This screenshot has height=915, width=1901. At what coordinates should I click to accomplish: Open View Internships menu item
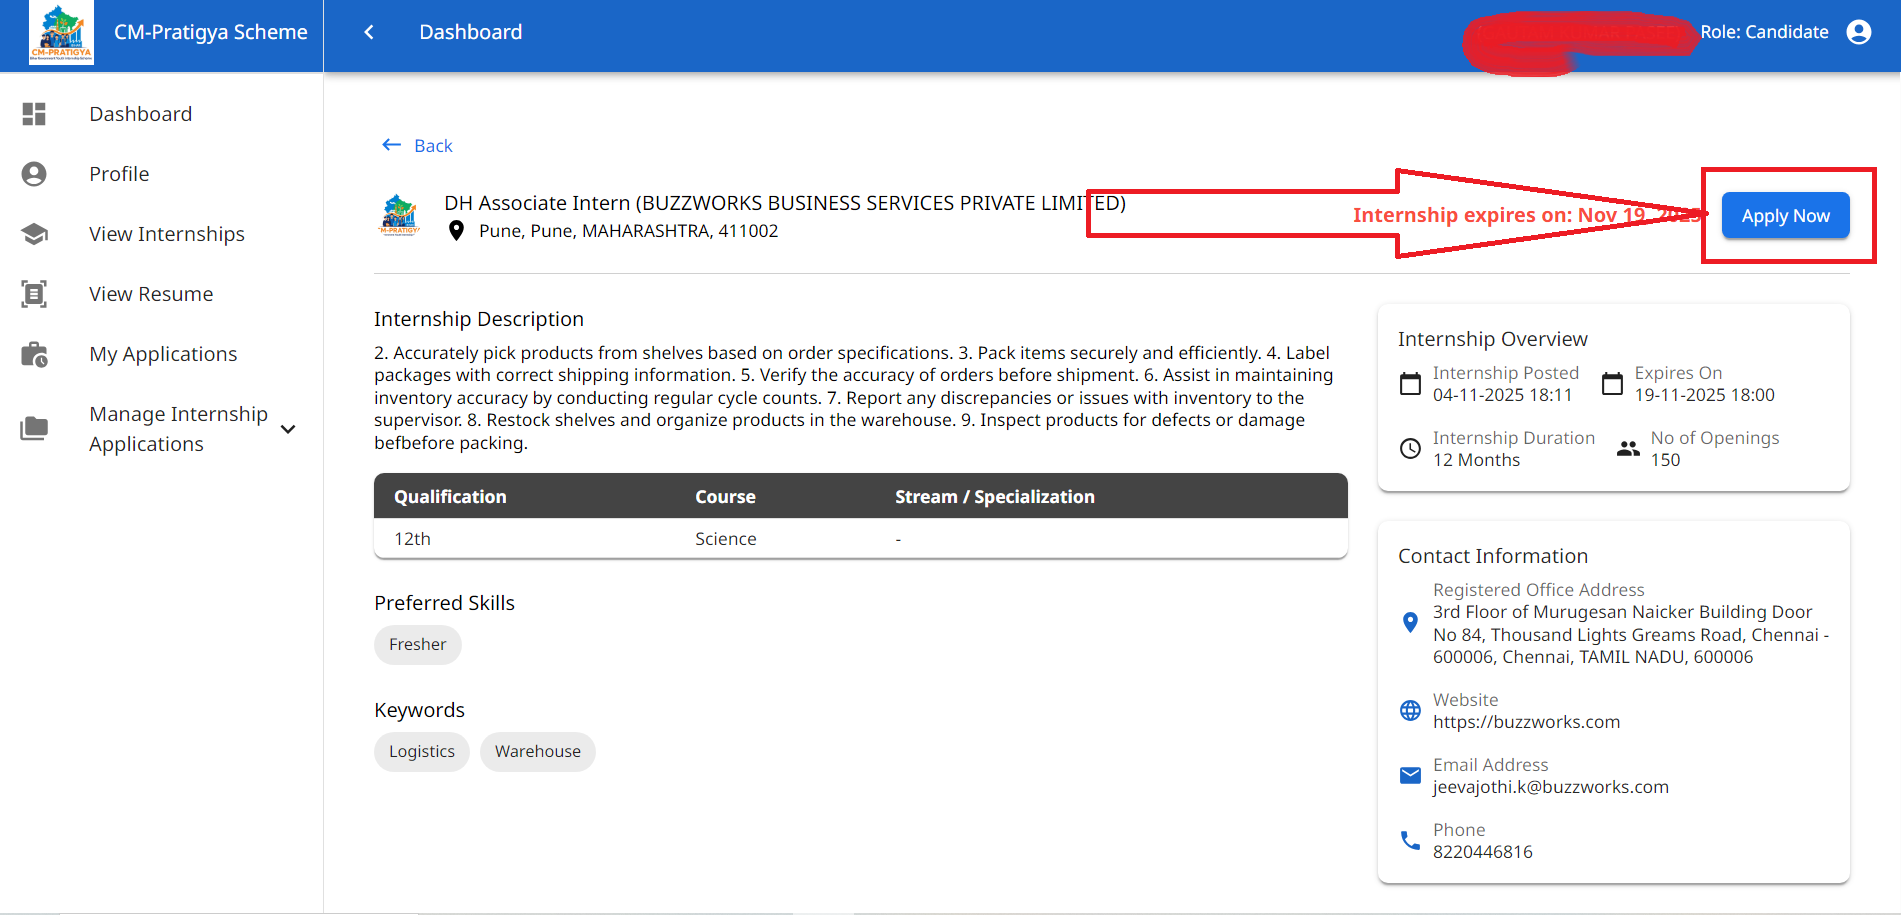pos(166,234)
